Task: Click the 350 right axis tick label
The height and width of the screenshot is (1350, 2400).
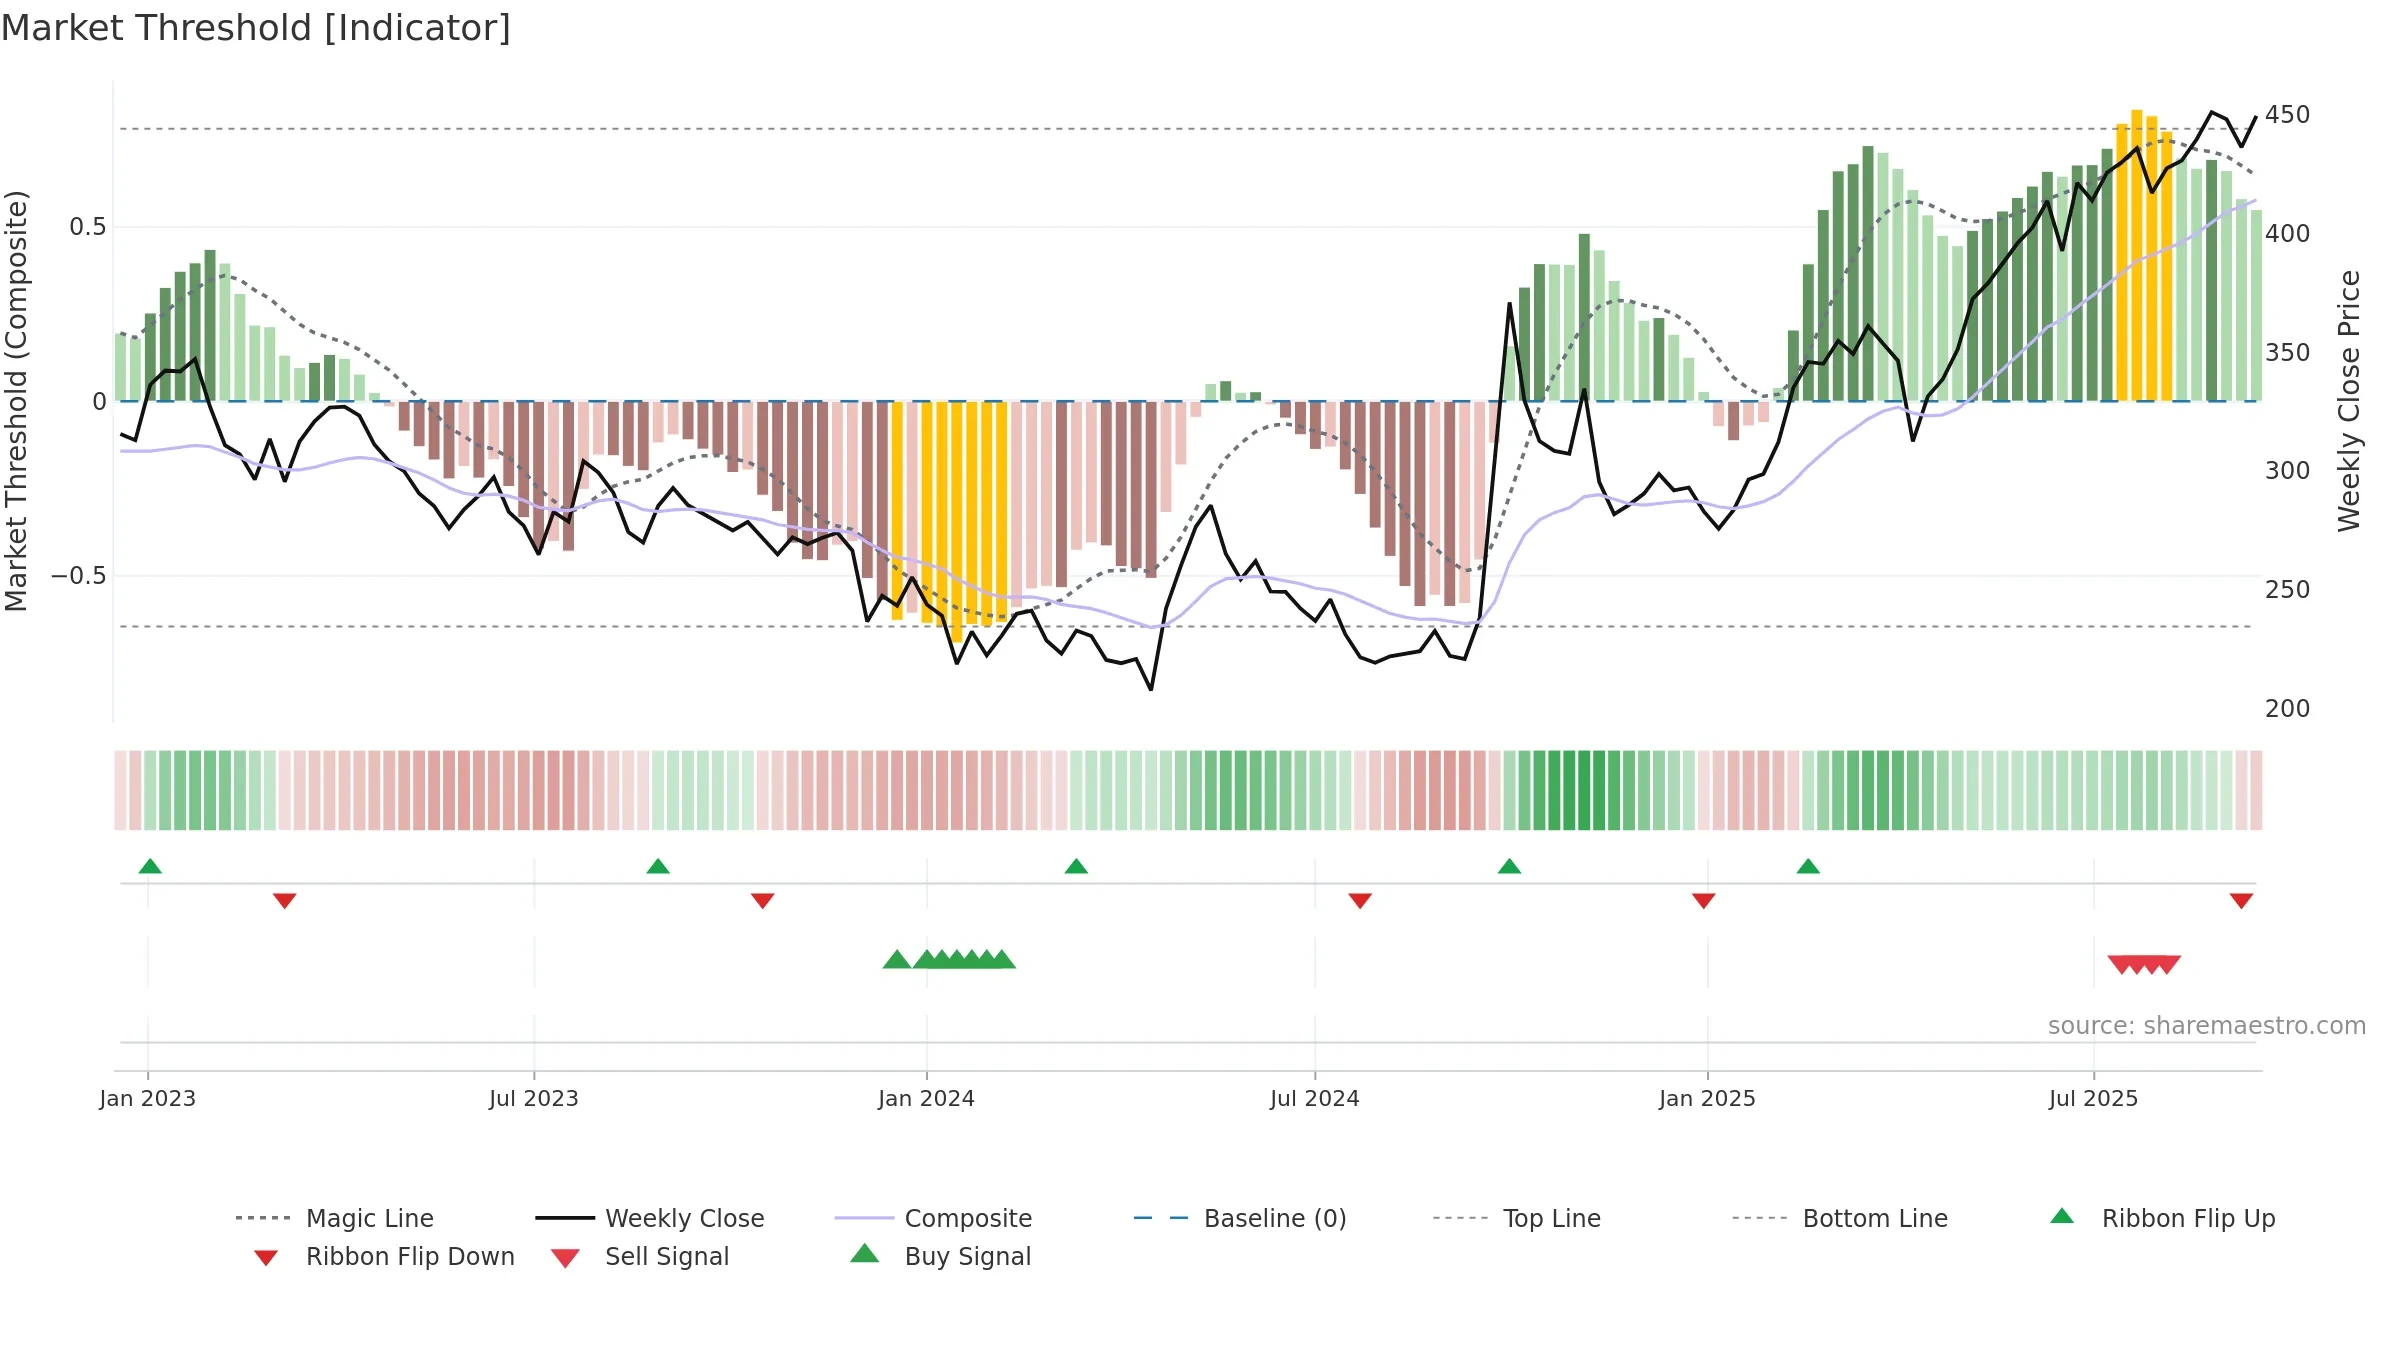Action: [x=2288, y=353]
